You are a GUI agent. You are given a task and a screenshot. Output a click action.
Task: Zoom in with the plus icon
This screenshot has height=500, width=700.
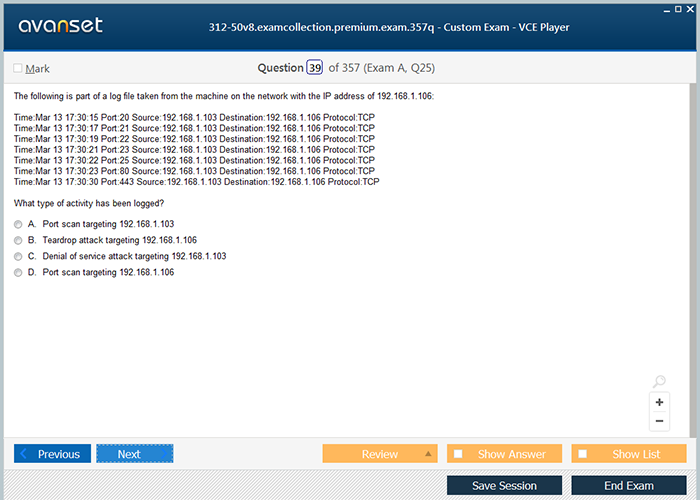(x=659, y=402)
